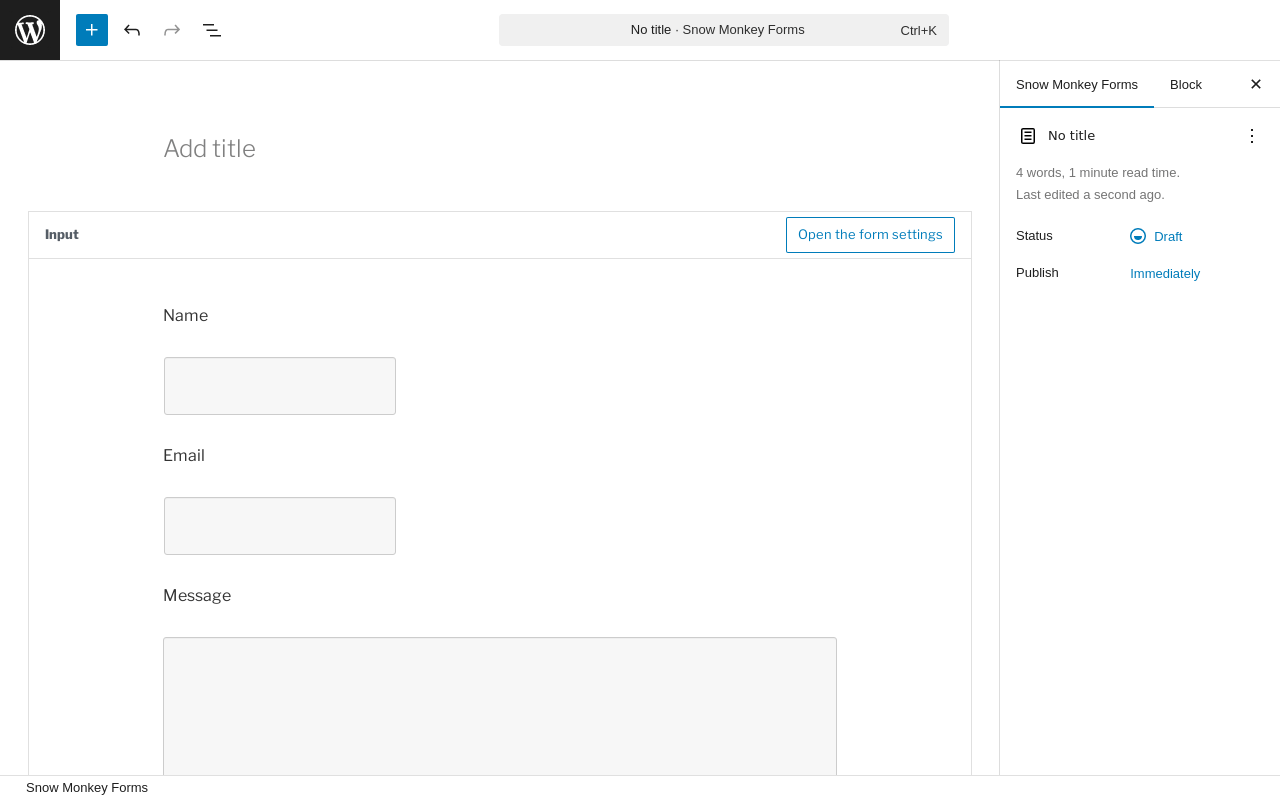Screen dimensions: 1280x800
Task: Change the Draft status
Action: tap(1167, 237)
